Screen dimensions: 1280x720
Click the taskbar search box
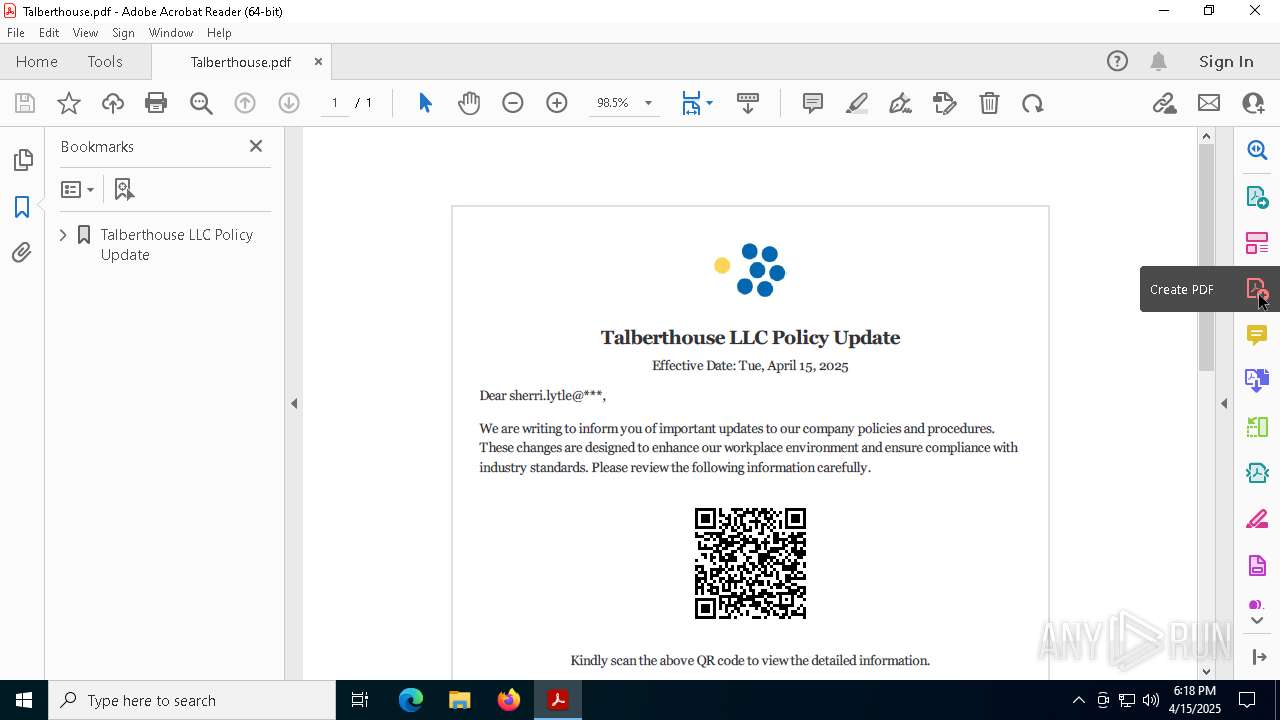tap(192, 700)
